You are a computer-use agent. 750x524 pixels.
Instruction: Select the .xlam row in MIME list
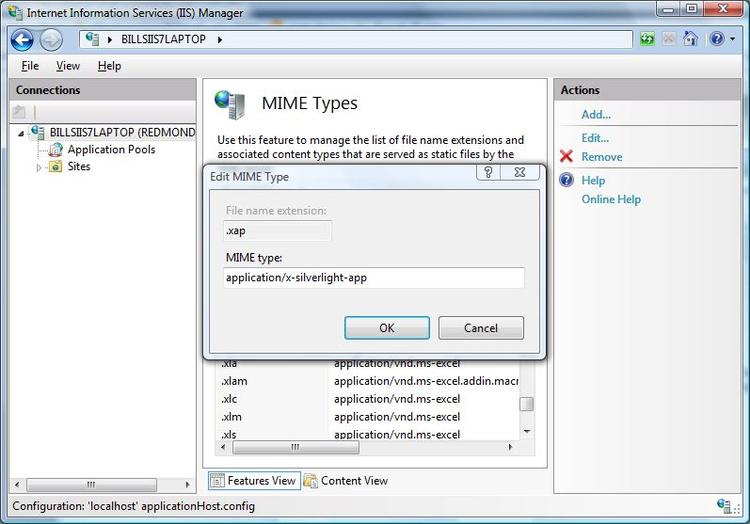click(367, 381)
